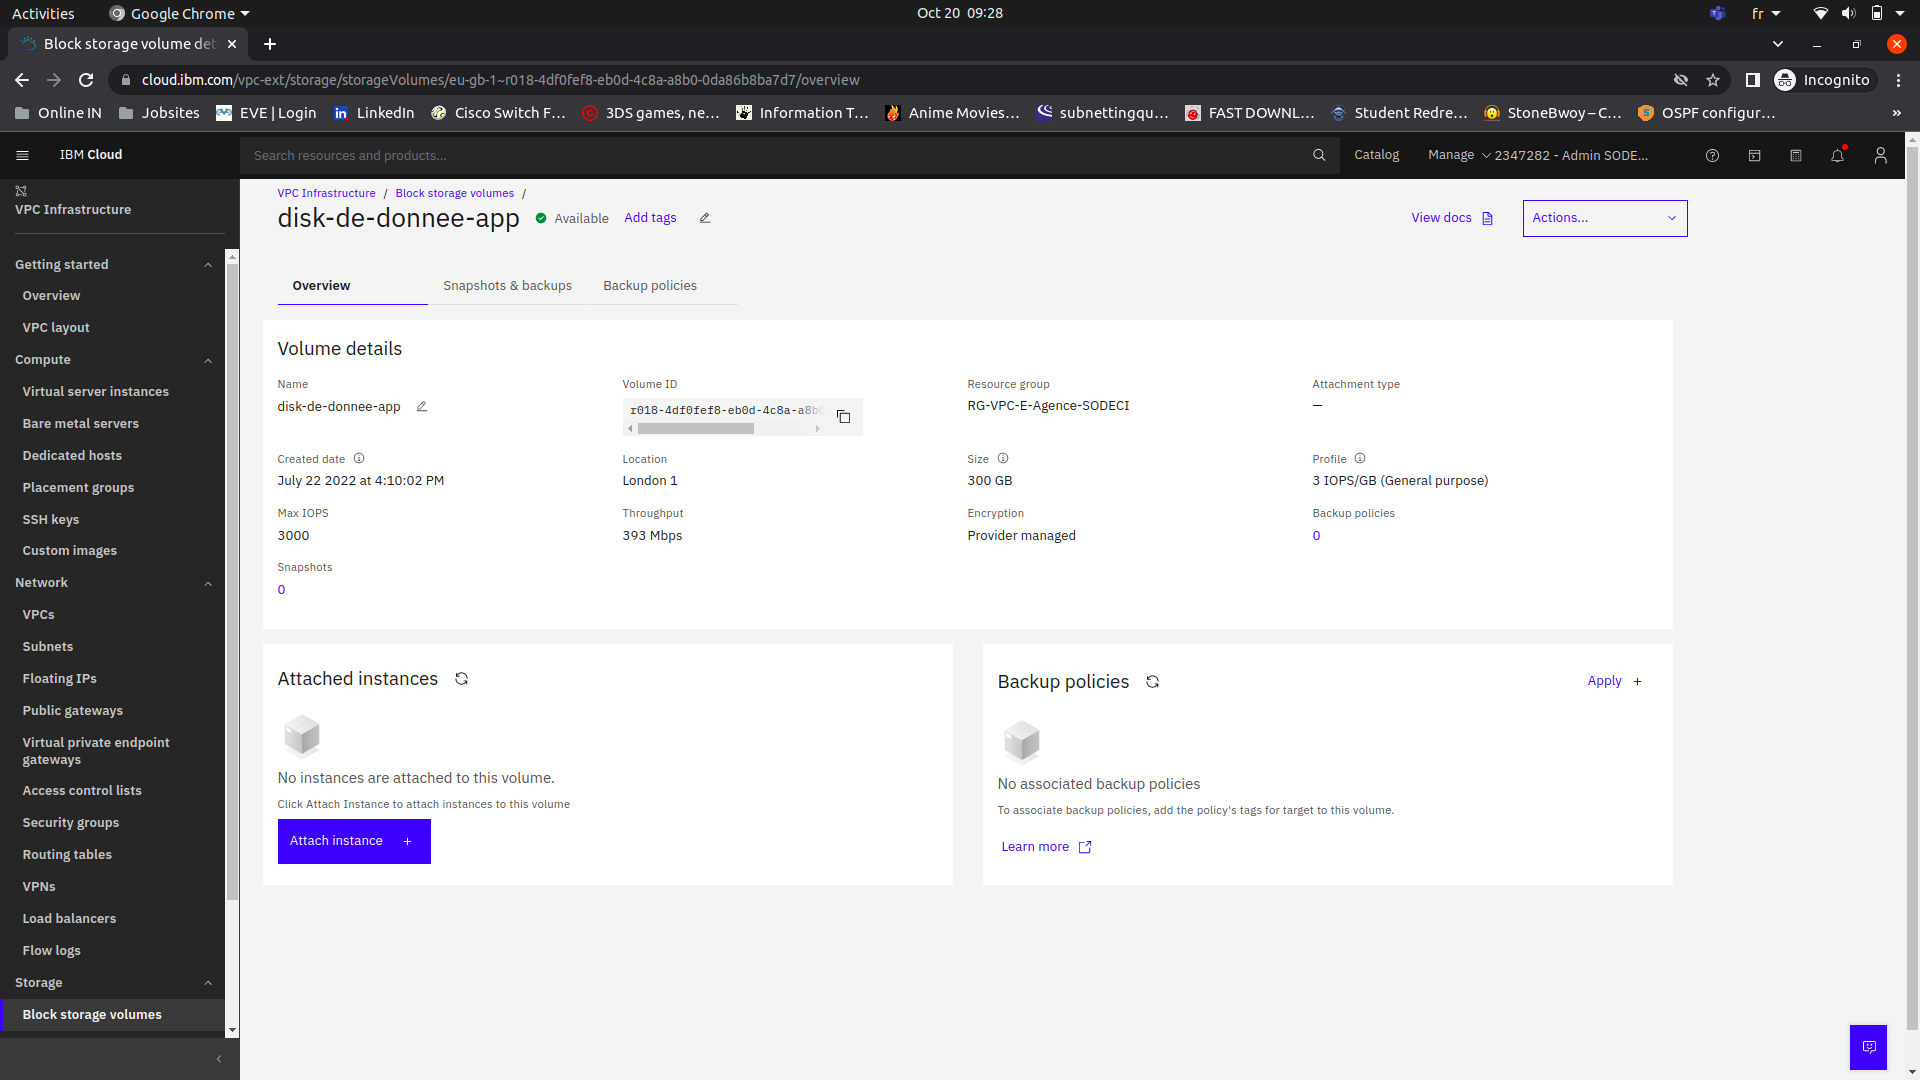1920x1080 pixels.
Task: Refresh the Backup policies panel
Action: (1152, 682)
